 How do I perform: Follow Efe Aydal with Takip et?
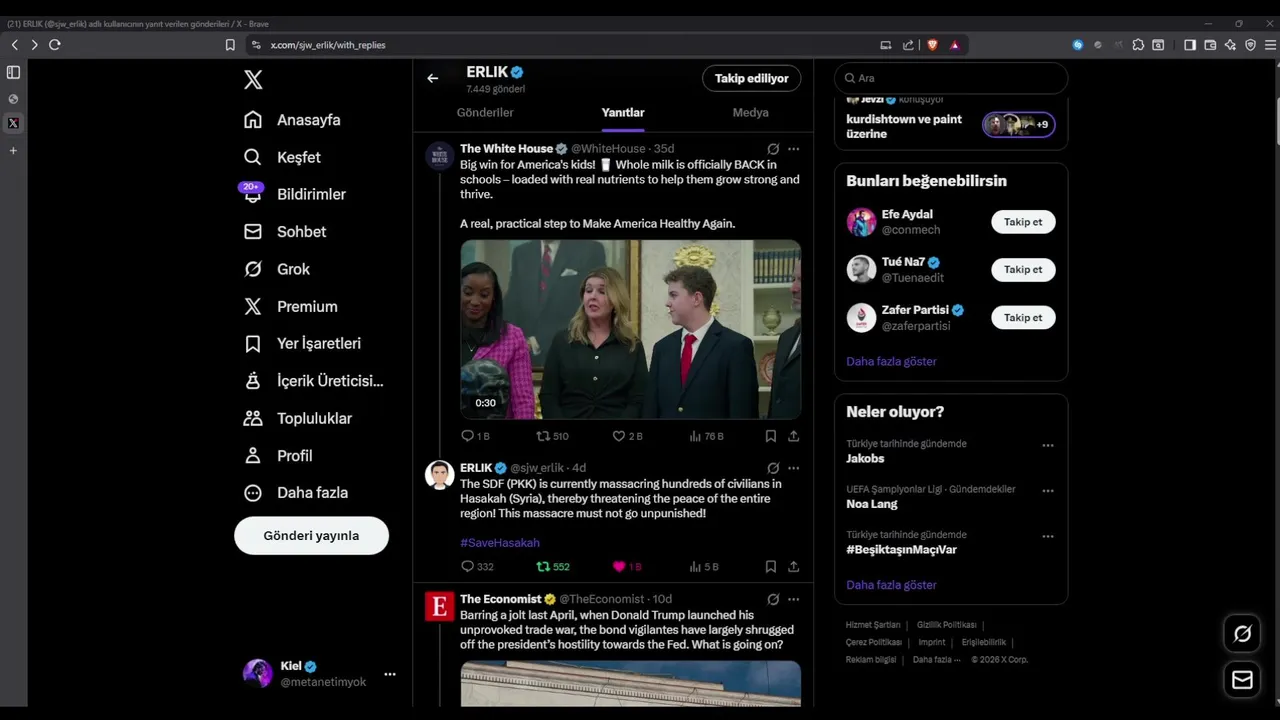[x=1023, y=222]
